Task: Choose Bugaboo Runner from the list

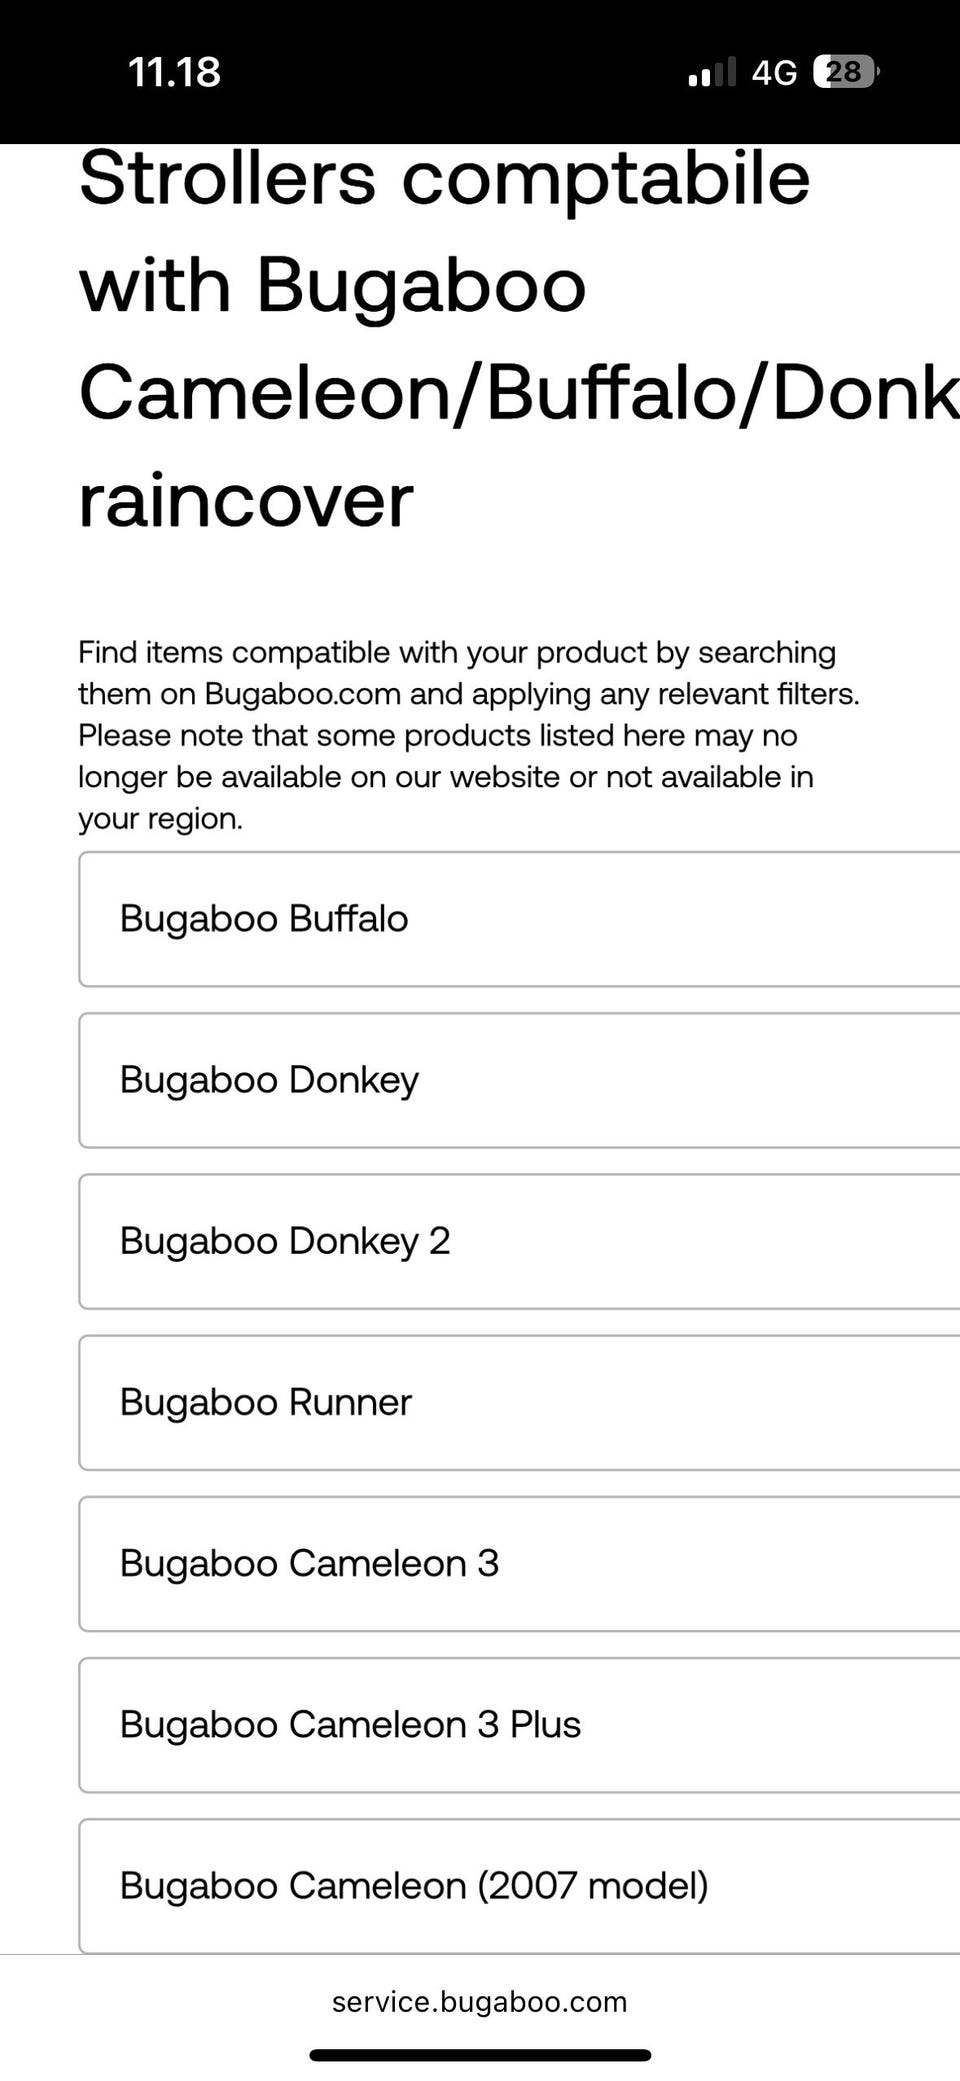Action: tap(519, 1402)
